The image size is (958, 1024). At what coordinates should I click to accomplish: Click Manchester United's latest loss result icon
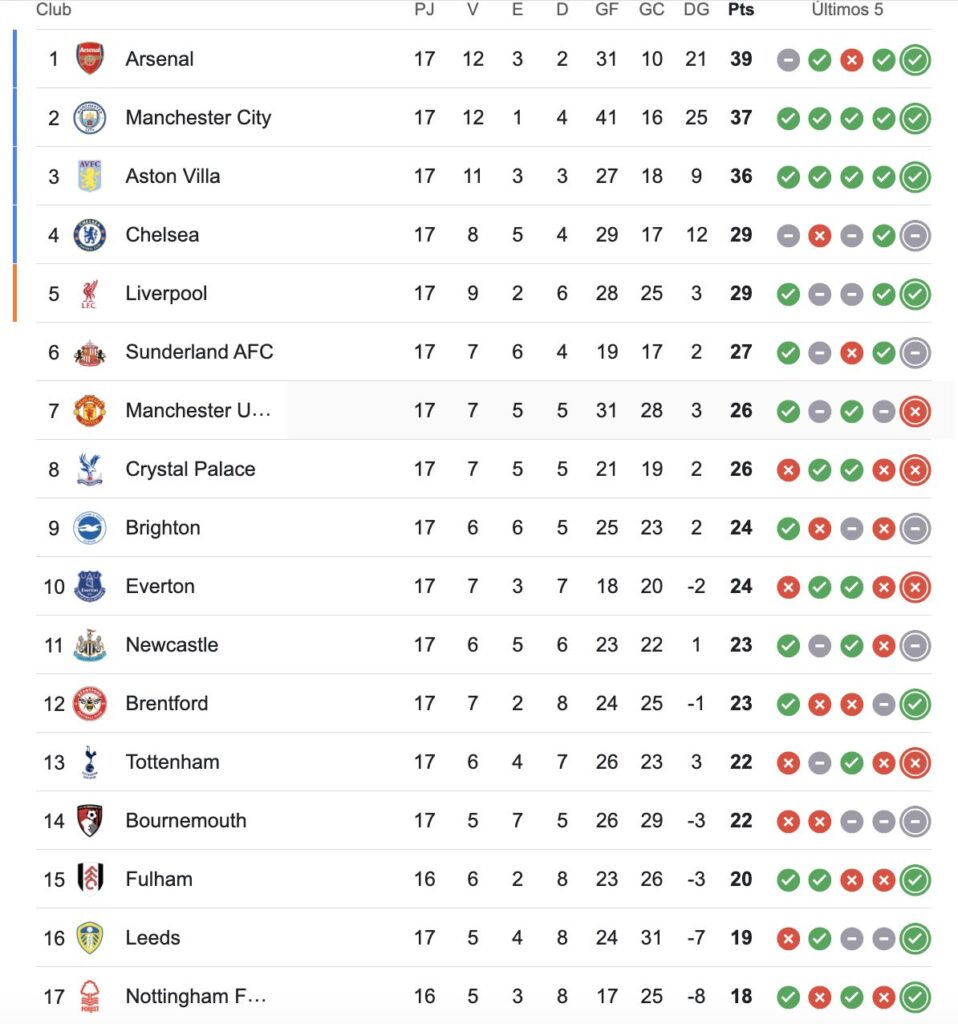[x=915, y=411]
